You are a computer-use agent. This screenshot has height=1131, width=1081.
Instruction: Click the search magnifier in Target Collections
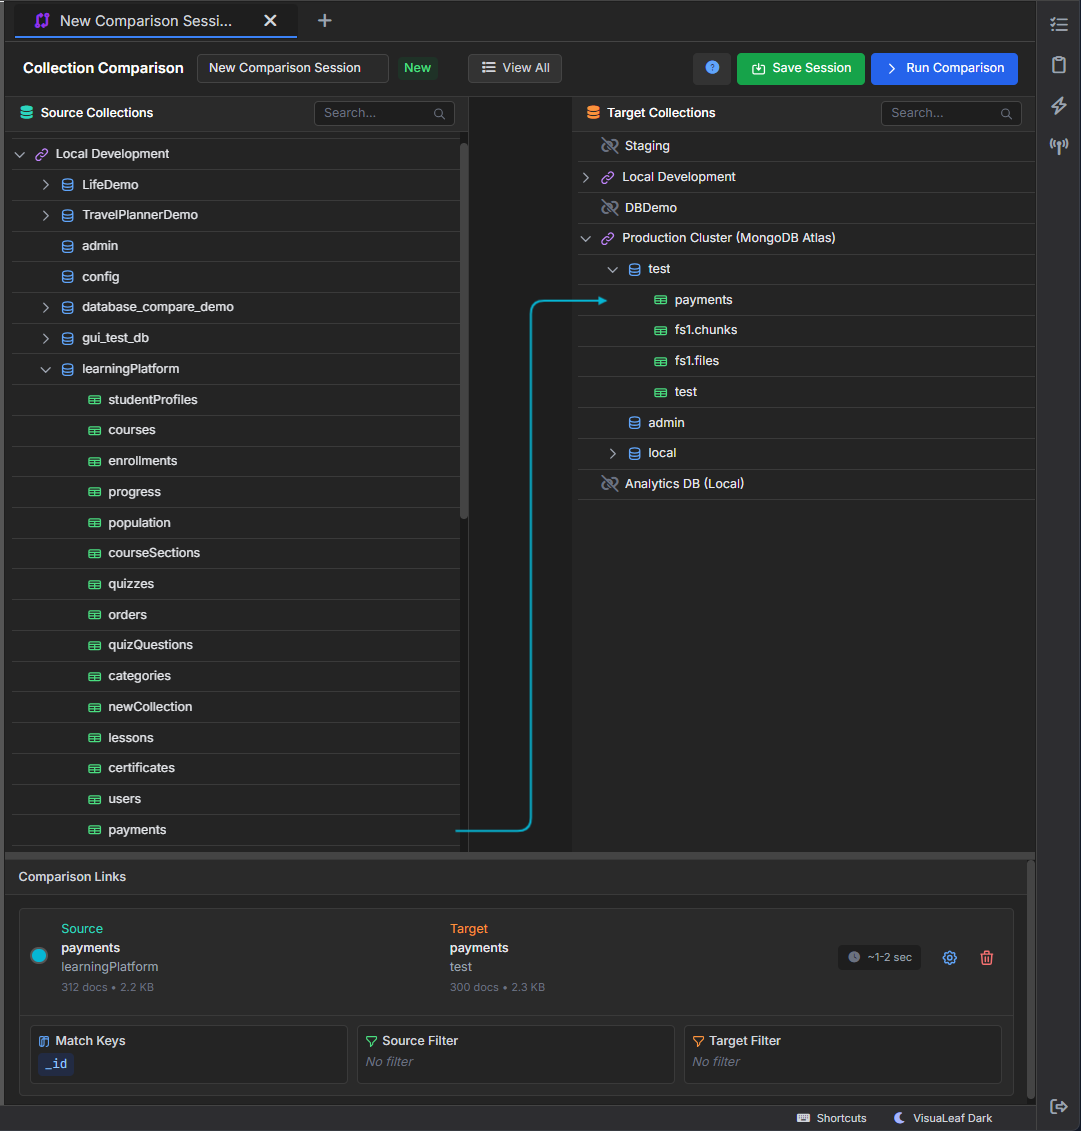point(1006,114)
